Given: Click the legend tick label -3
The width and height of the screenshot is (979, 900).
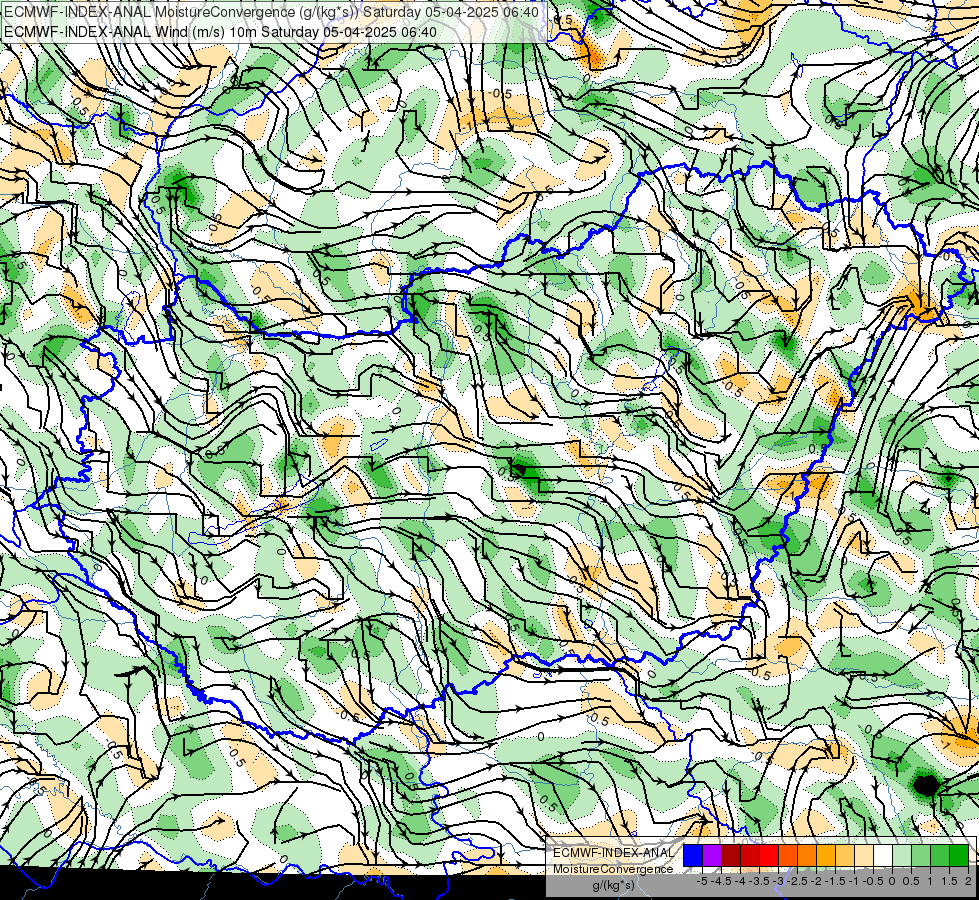Looking at the screenshot, I should 778,881.
